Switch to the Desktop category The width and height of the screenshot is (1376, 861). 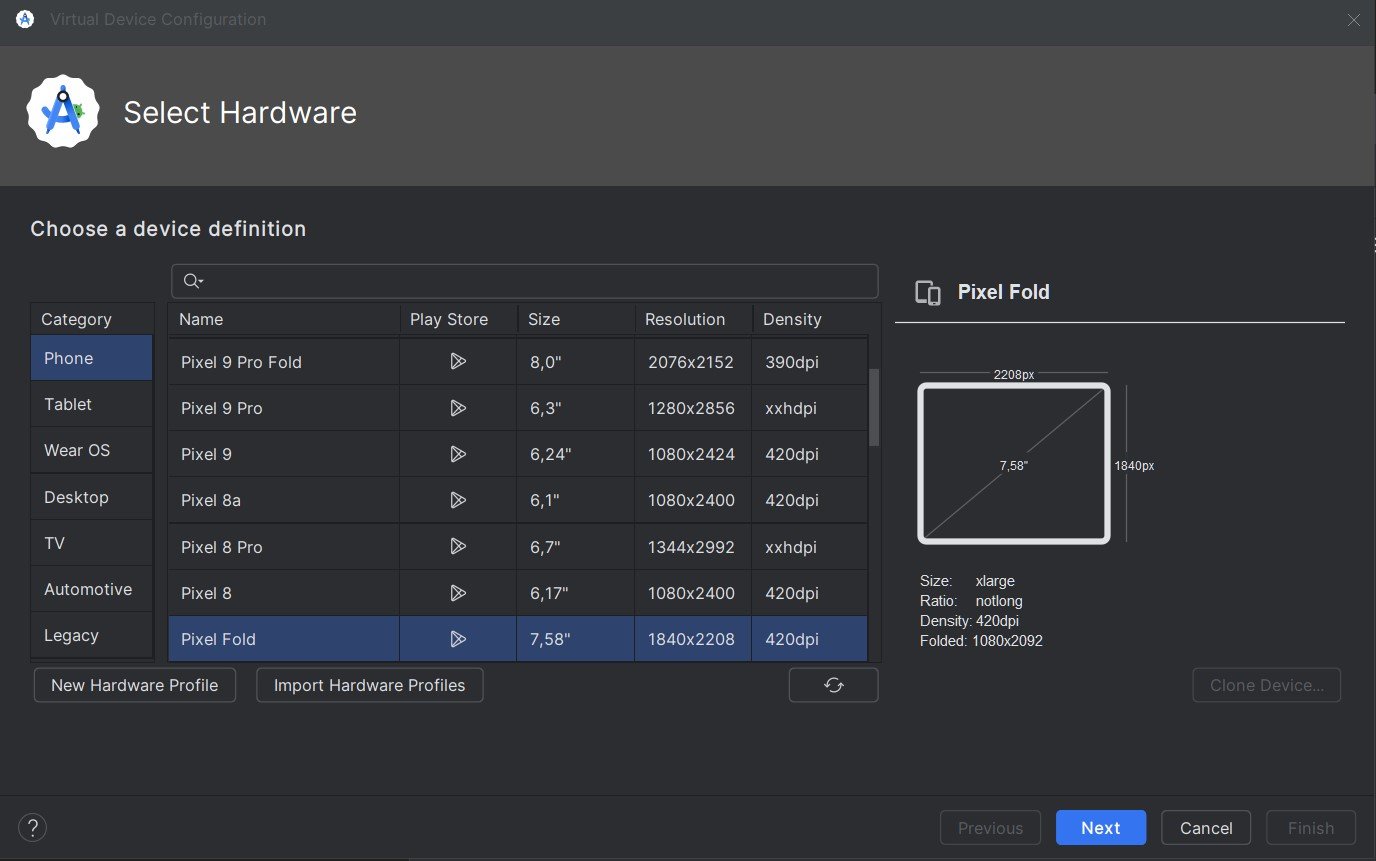[x=92, y=497]
